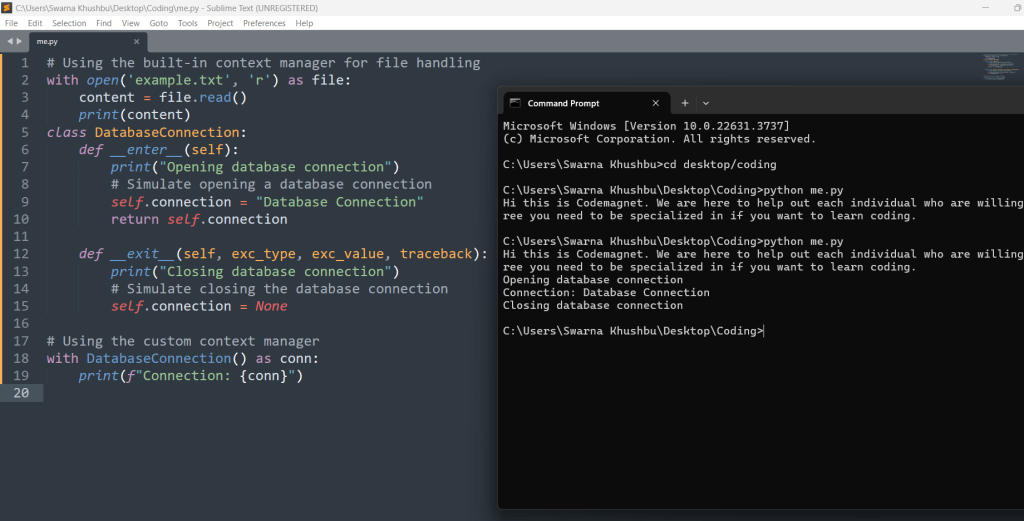The image size is (1024, 521).
Task: Click line number 20 in gutter
Action: (21, 393)
